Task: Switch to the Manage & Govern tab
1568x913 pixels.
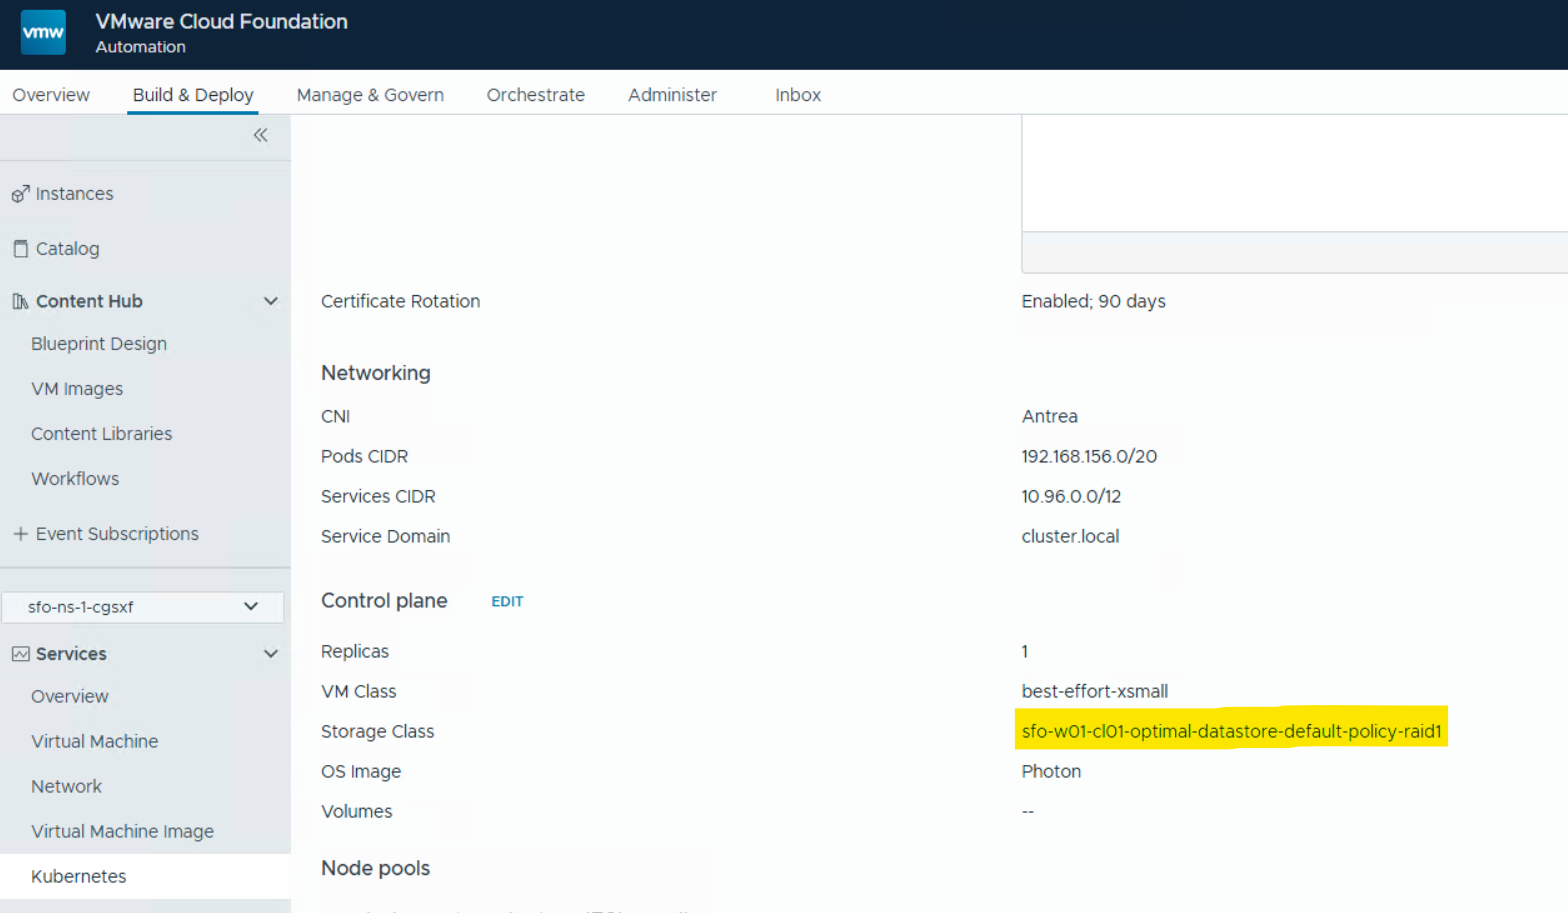Action: [370, 95]
